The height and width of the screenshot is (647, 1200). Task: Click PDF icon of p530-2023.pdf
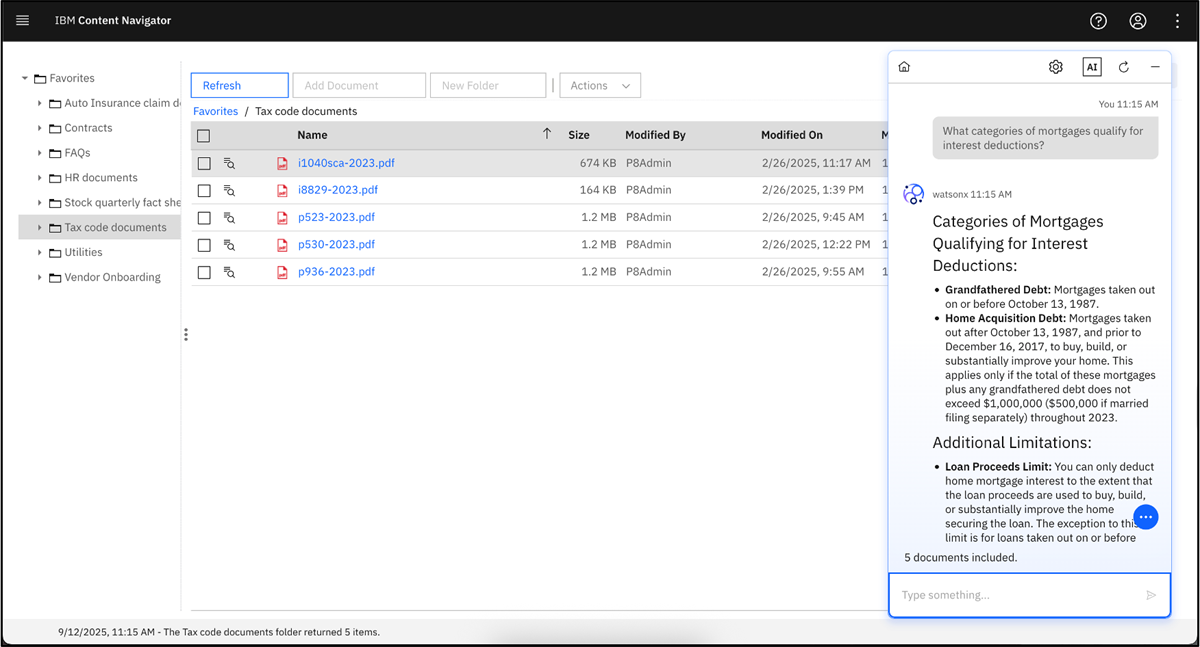tap(283, 245)
